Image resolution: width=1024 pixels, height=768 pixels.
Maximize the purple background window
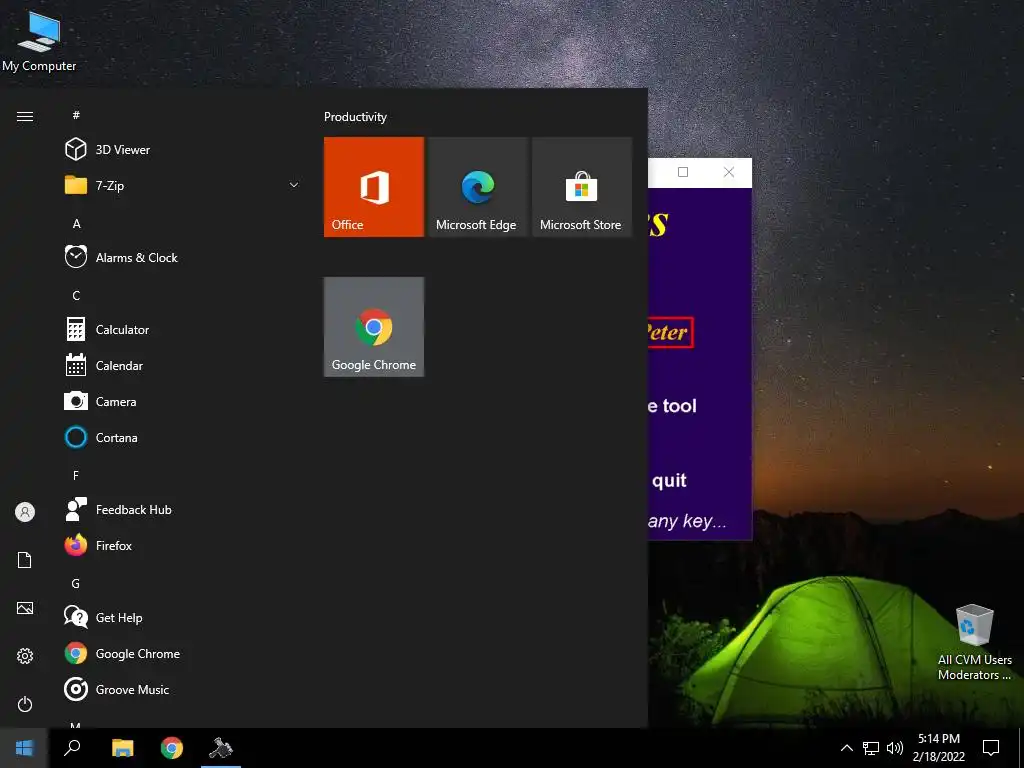click(x=683, y=172)
